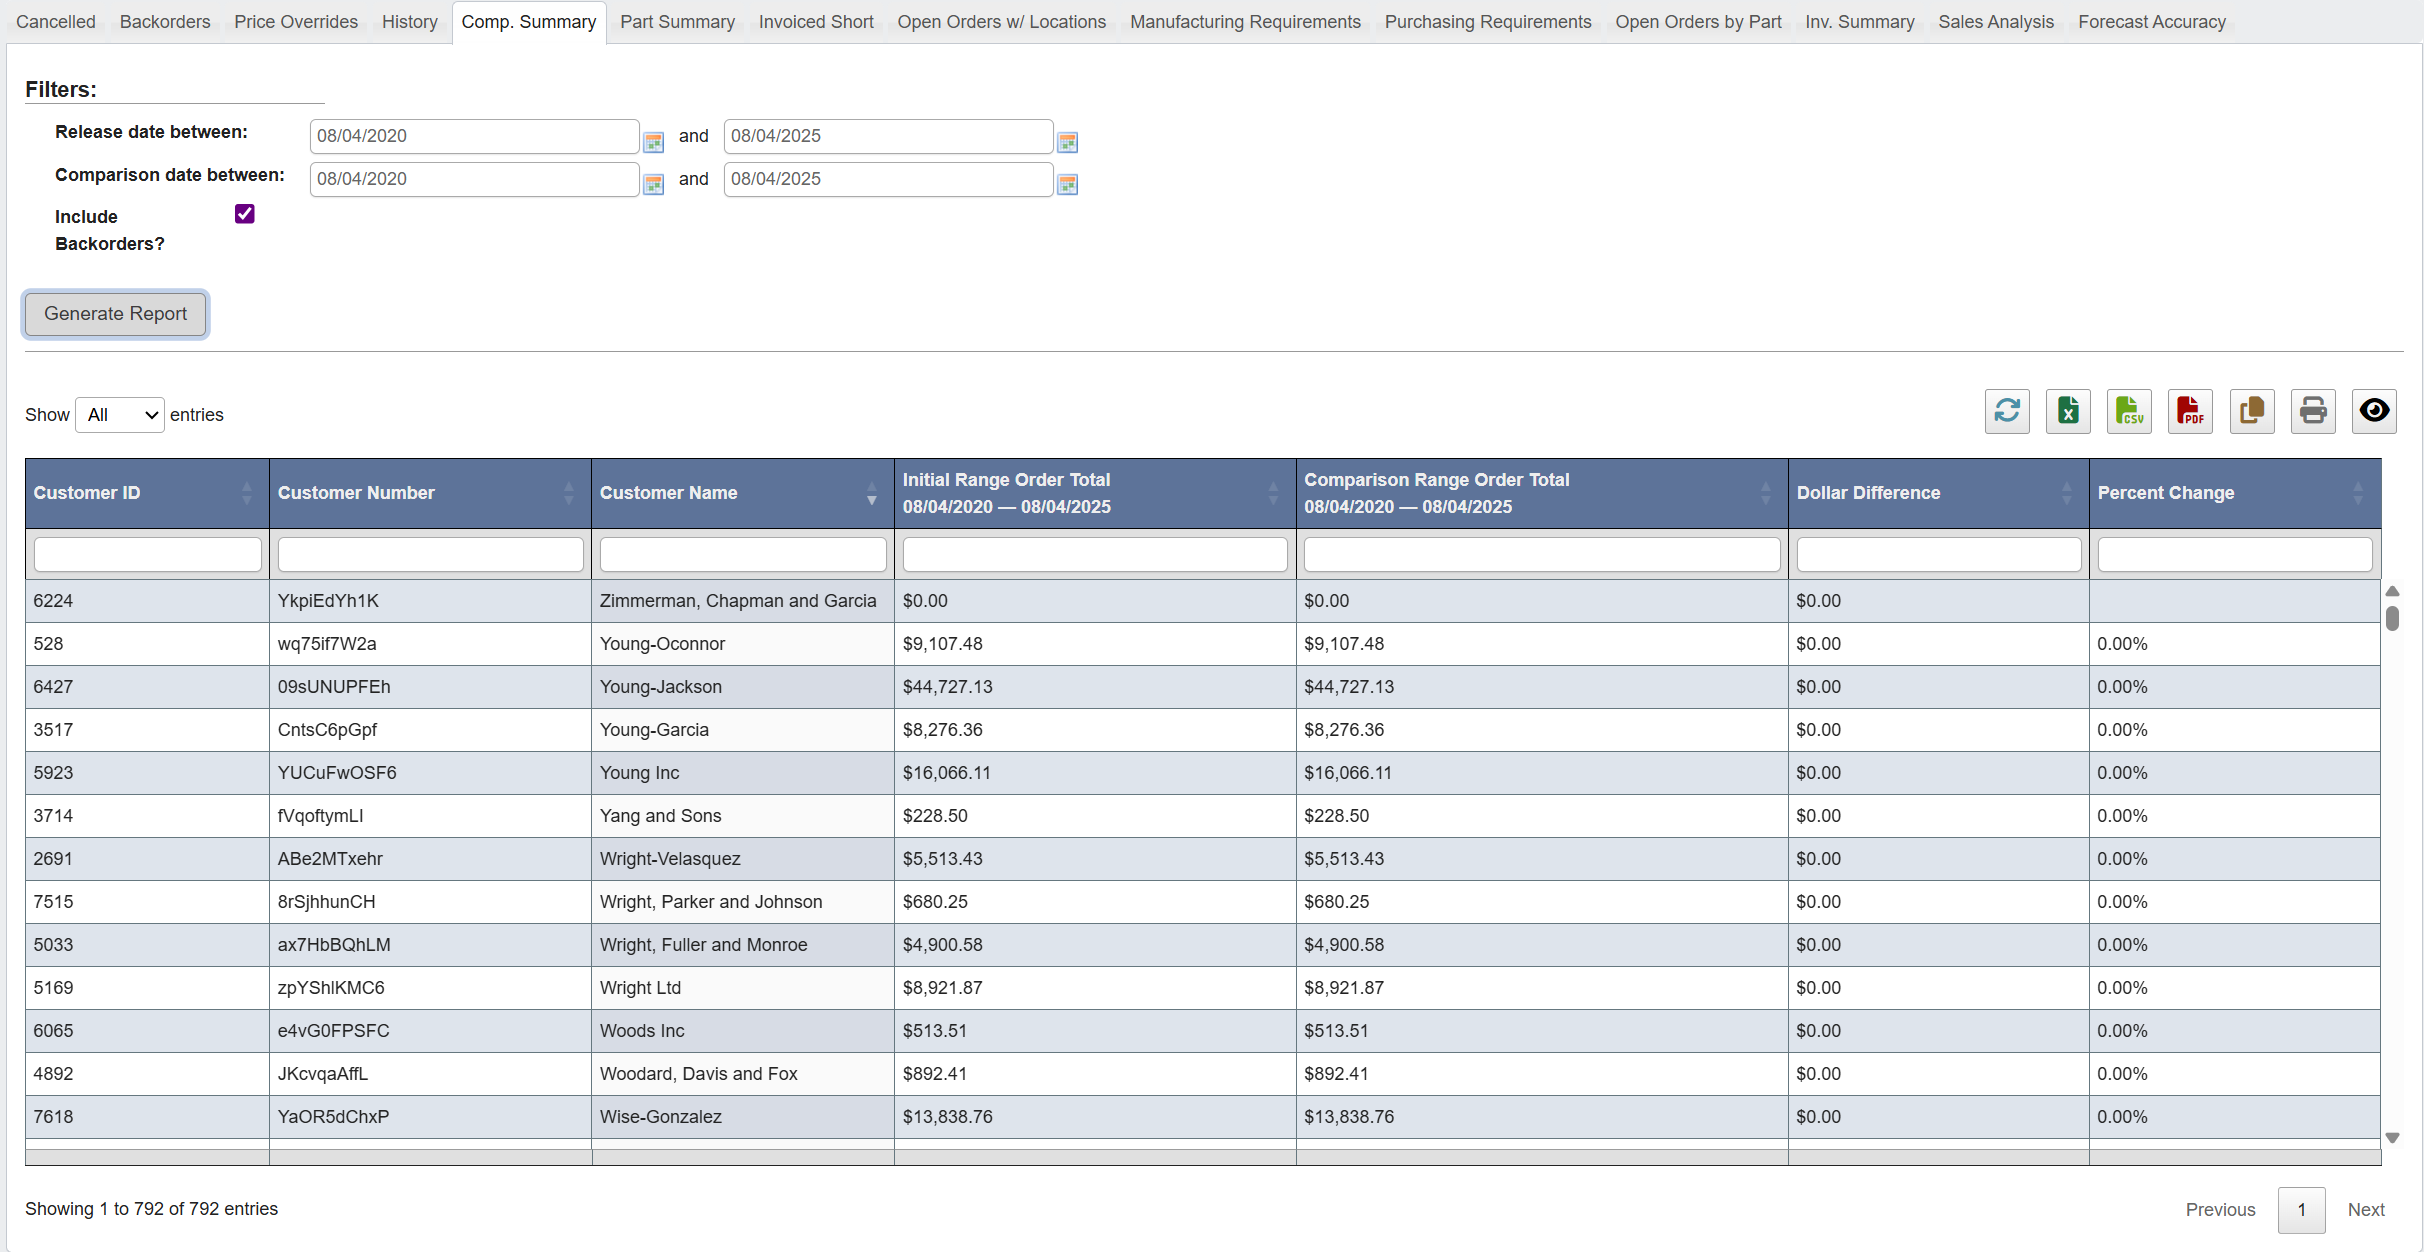Click the Customer ID filter input field
This screenshot has height=1252, width=2424.
[x=147, y=554]
